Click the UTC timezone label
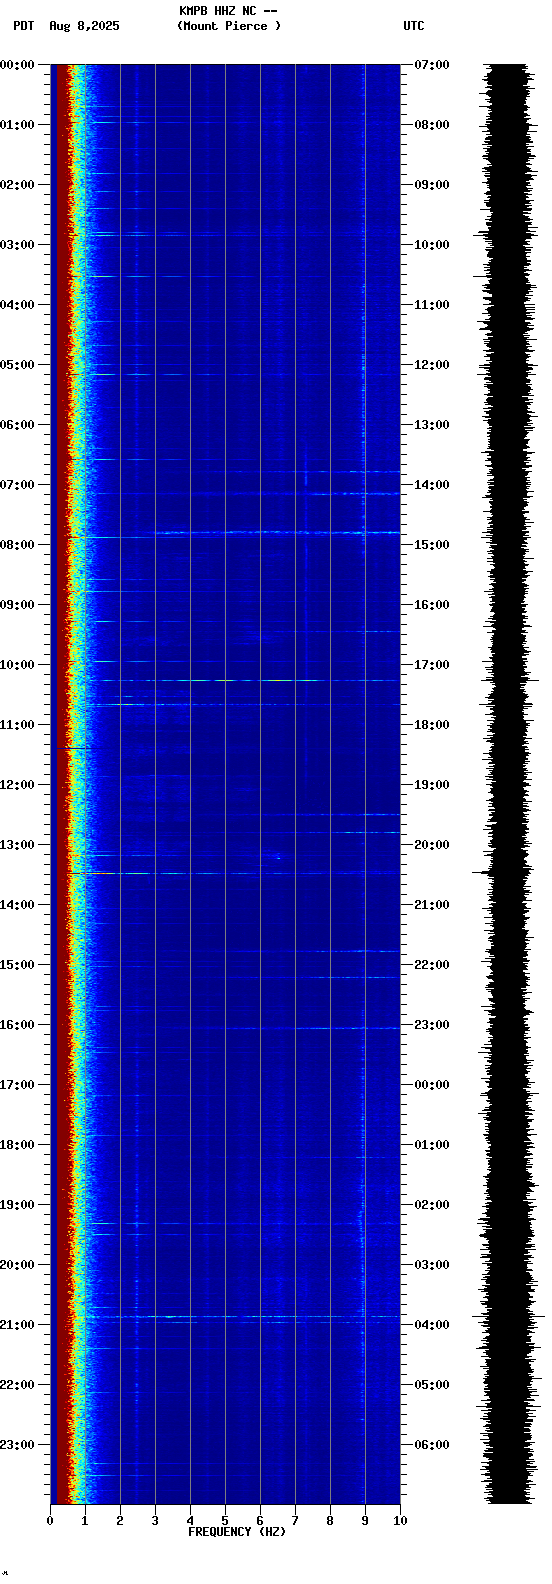This screenshot has height=1584, width=552. click(x=414, y=26)
